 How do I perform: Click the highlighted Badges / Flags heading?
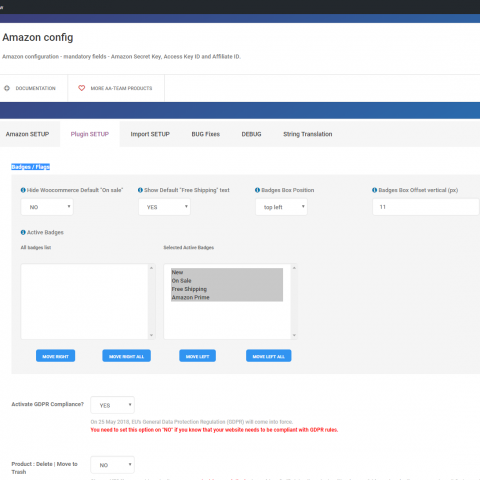coord(31,167)
